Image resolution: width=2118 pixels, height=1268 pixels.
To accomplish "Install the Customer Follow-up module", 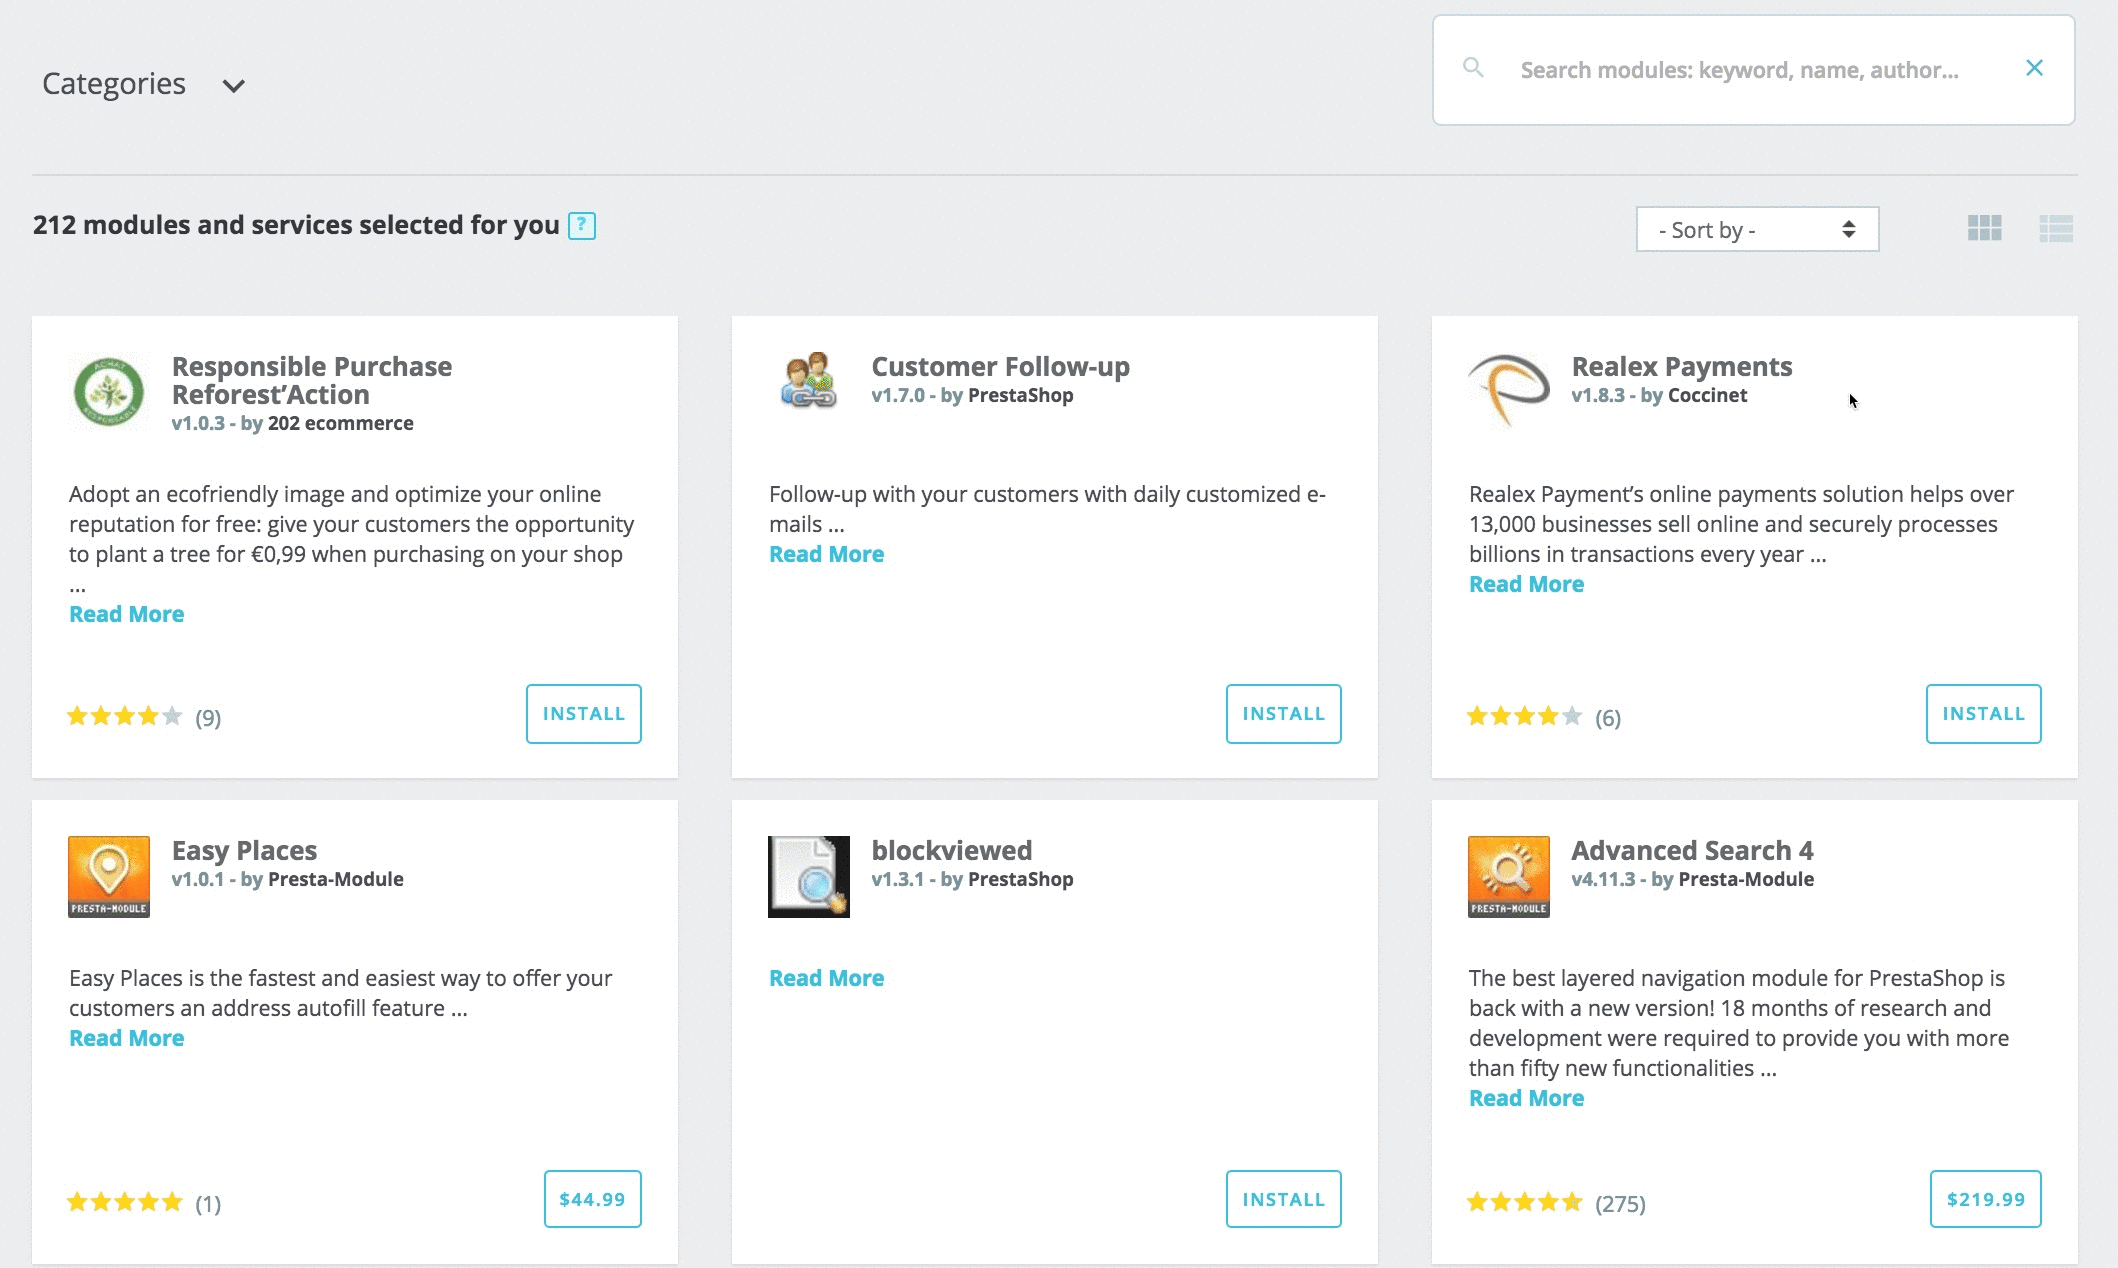I will pyautogui.click(x=1283, y=714).
